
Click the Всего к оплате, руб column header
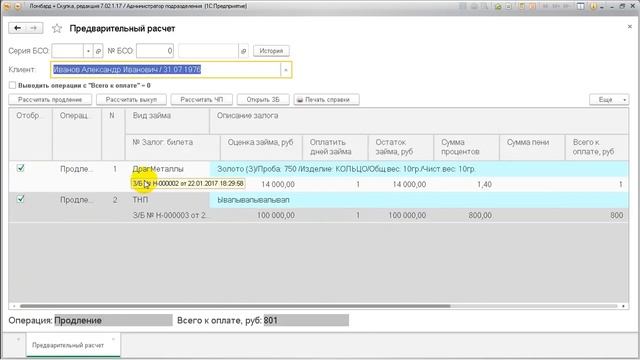pyautogui.click(x=597, y=147)
